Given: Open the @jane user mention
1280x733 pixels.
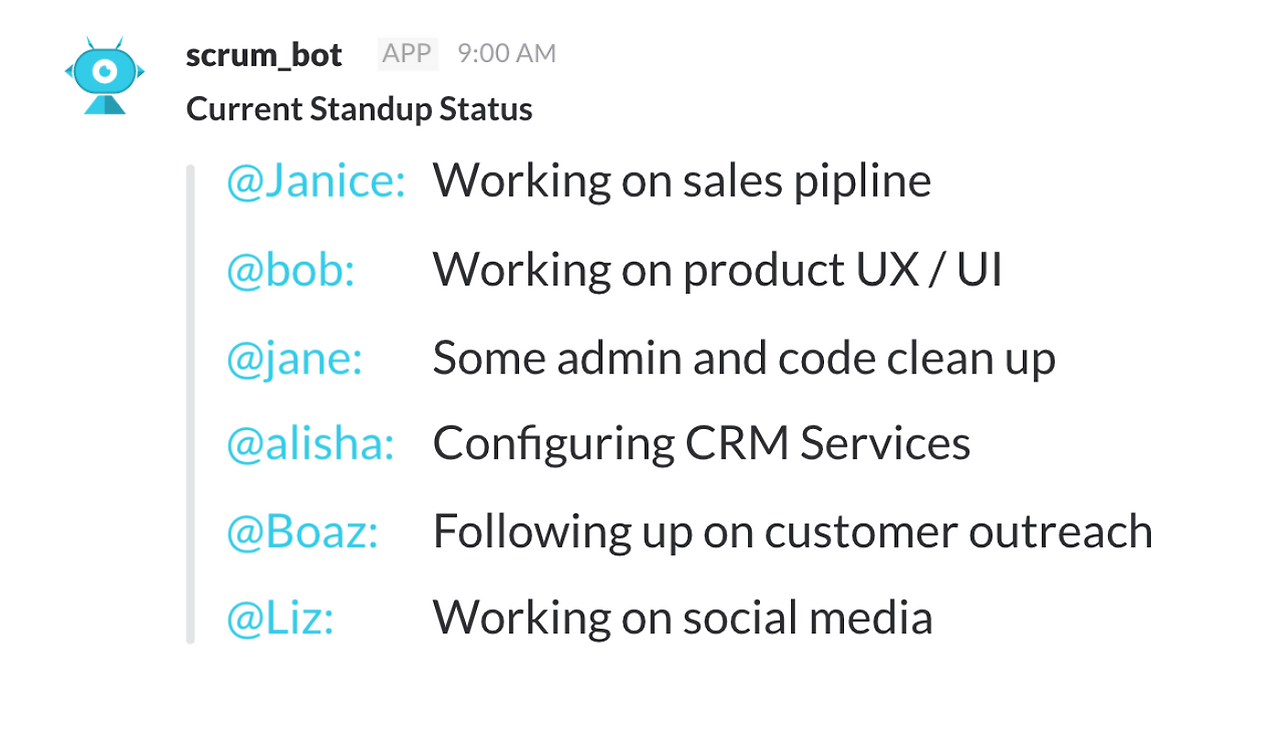Looking at the screenshot, I should coord(294,358).
